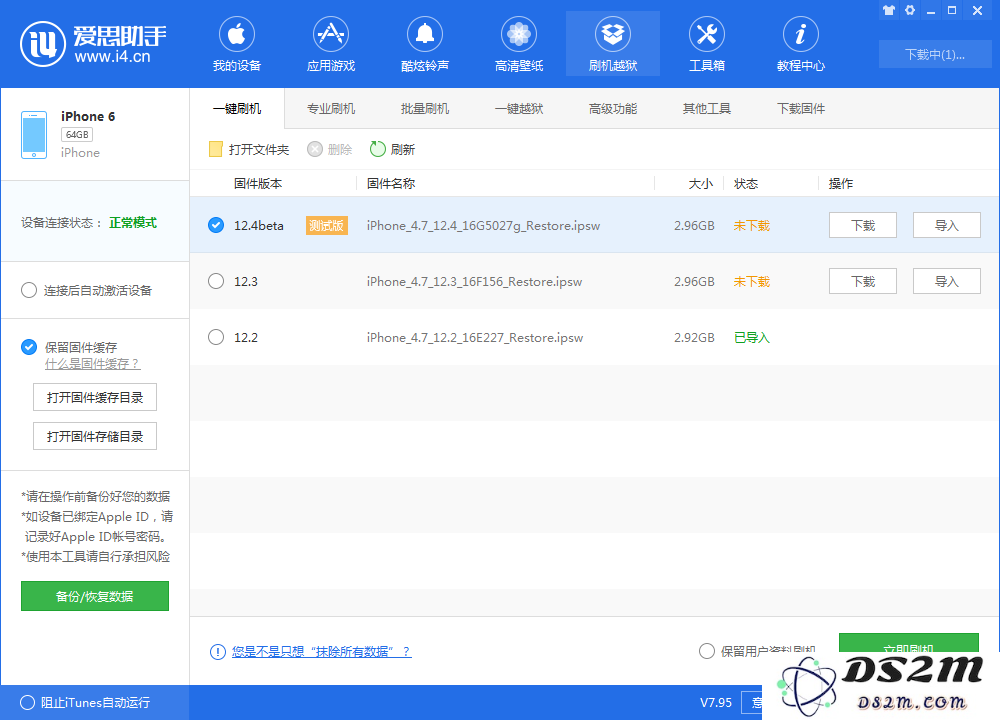Click the 64GB capacity badge
The width and height of the screenshot is (1000, 720).
click(x=77, y=135)
